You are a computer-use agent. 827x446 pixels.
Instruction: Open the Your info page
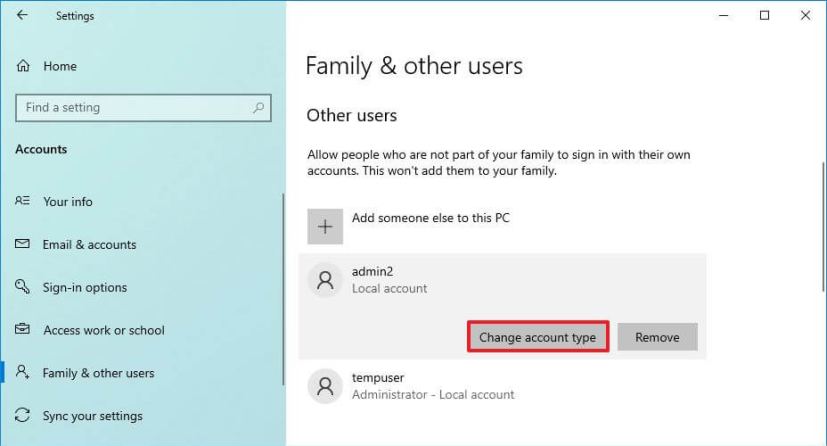[x=68, y=201]
